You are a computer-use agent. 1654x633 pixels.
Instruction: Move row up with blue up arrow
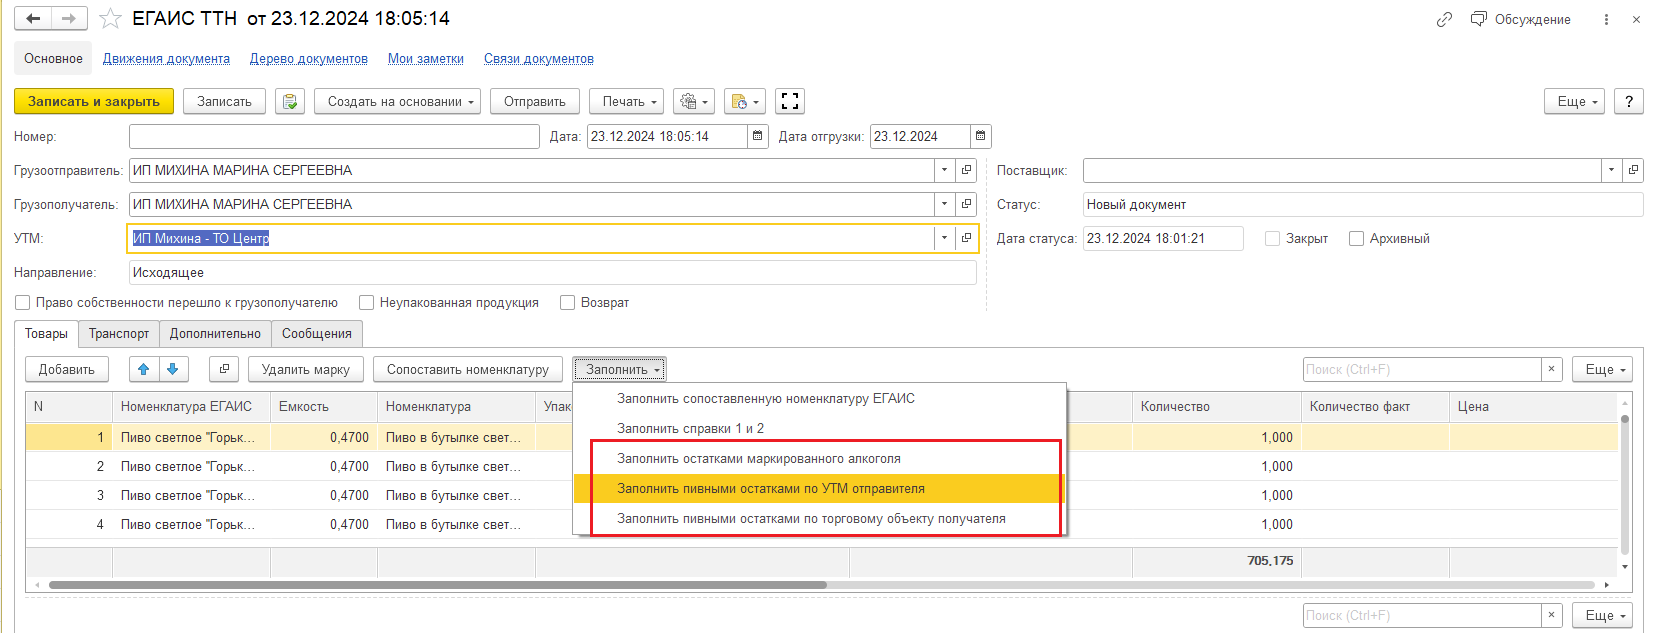[144, 369]
